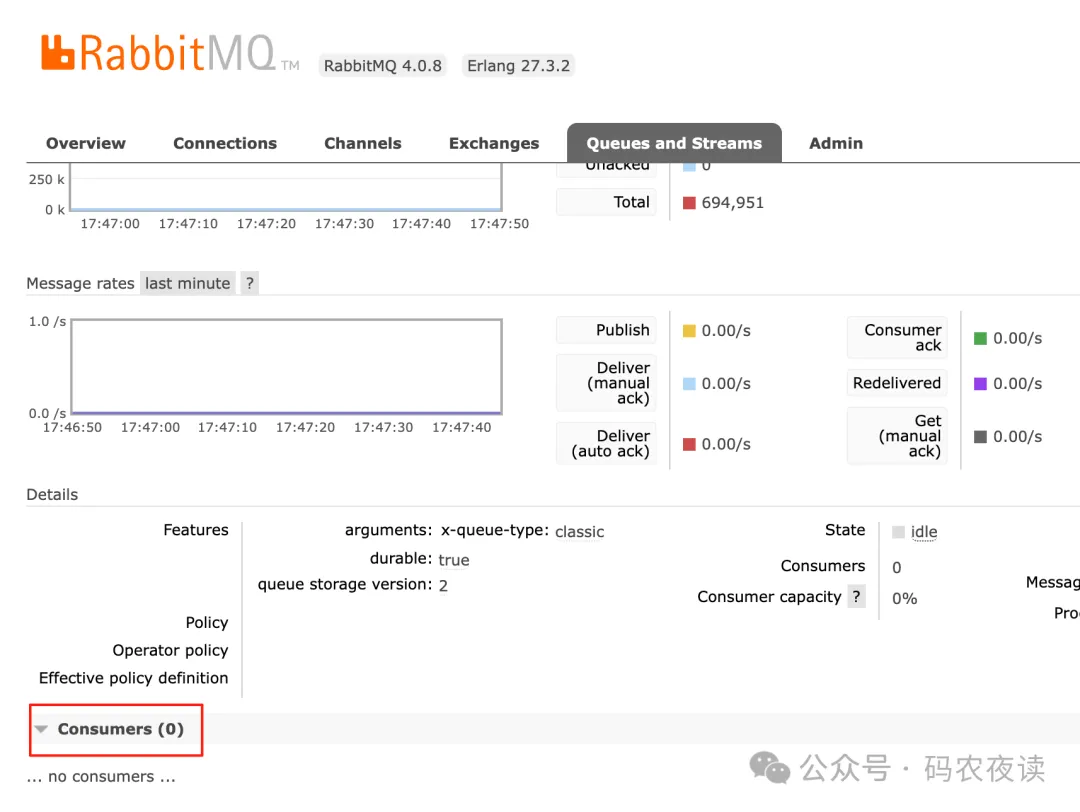The width and height of the screenshot is (1080, 812).
Task: Open the Exchanges tab
Action: 494,143
